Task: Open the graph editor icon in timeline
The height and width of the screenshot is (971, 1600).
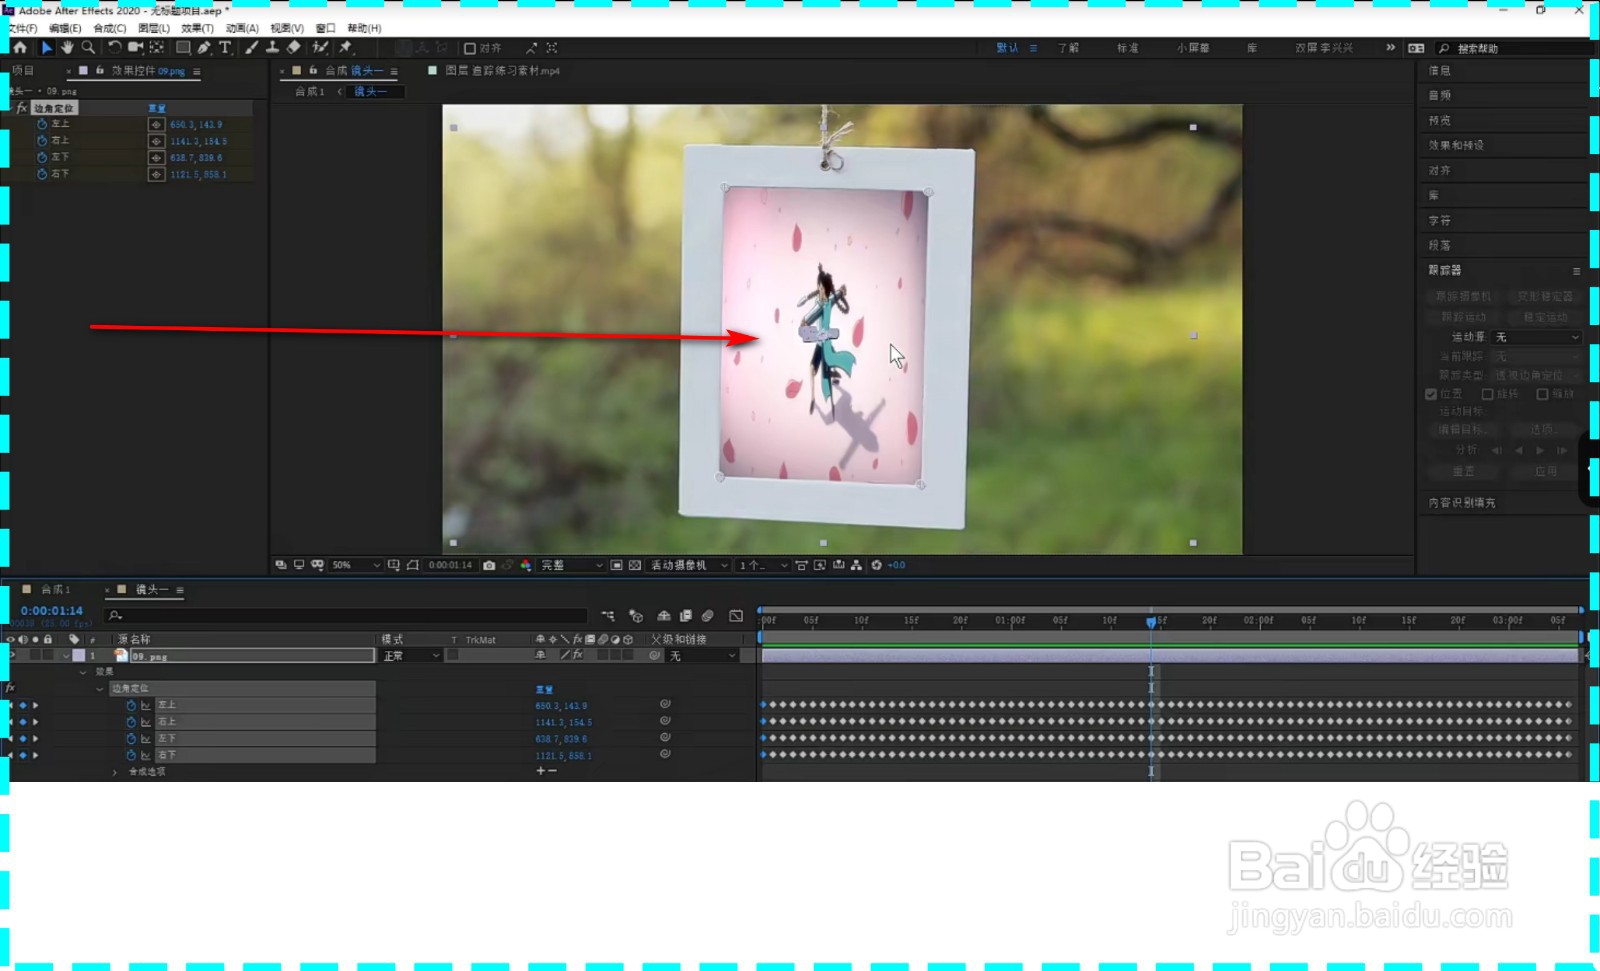Action: (736, 616)
